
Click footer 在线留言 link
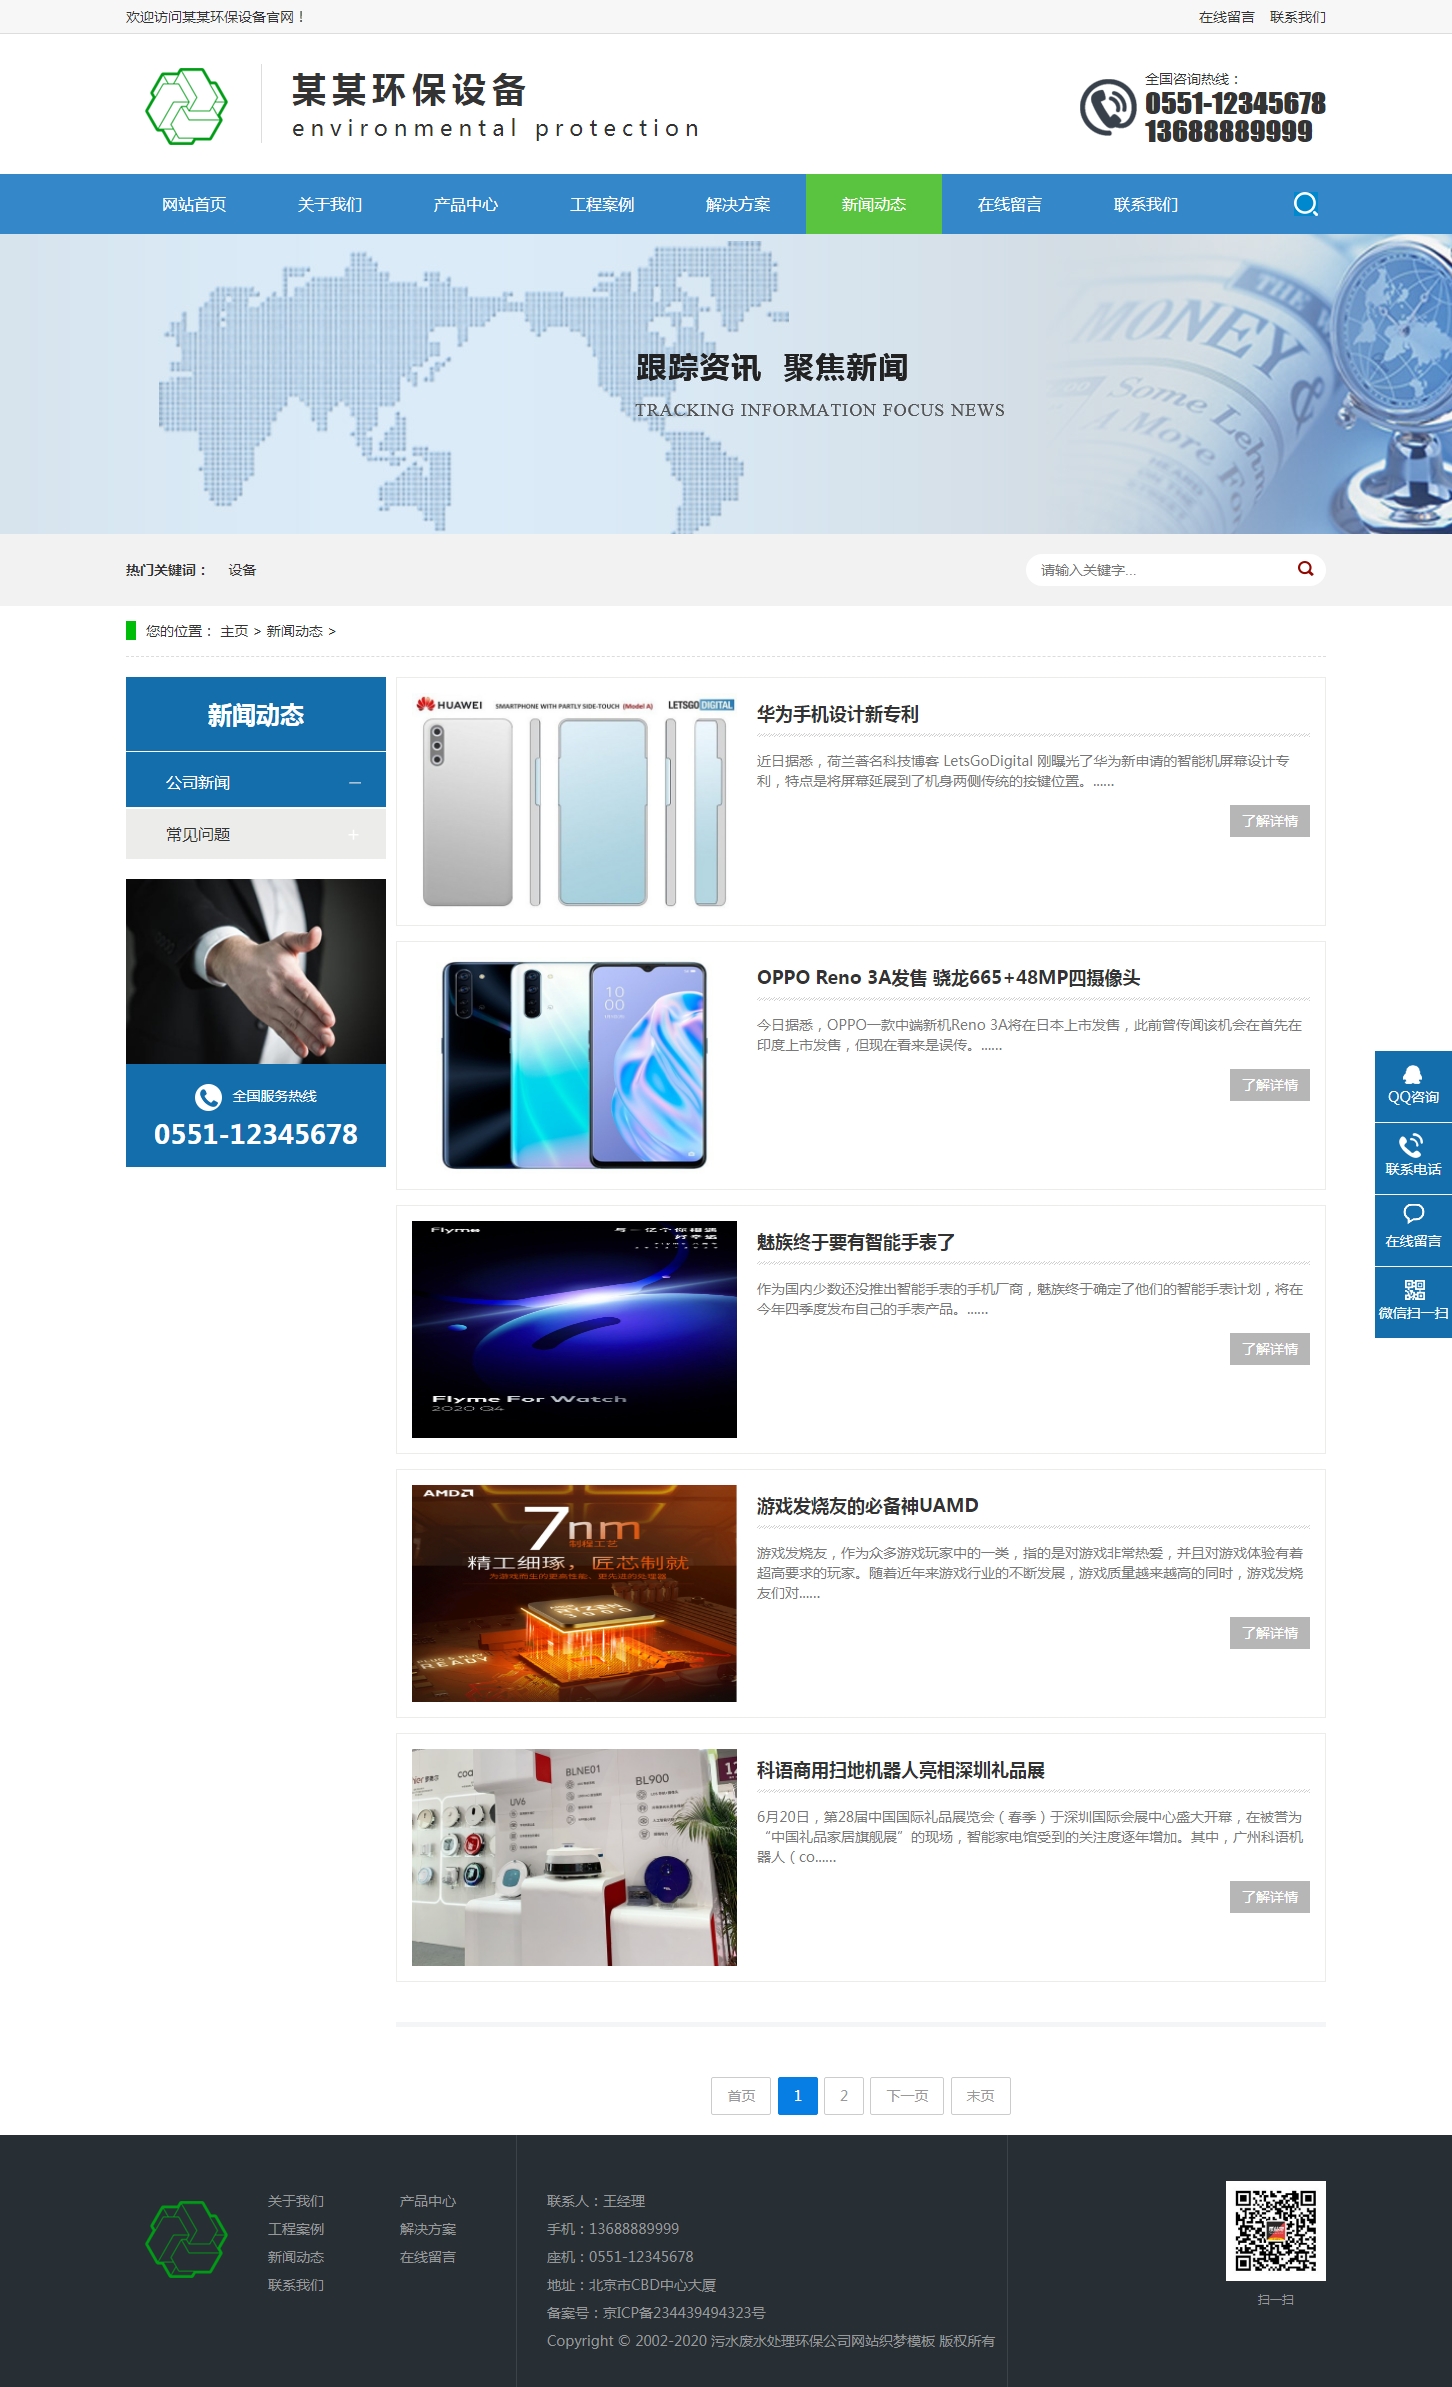(428, 2257)
